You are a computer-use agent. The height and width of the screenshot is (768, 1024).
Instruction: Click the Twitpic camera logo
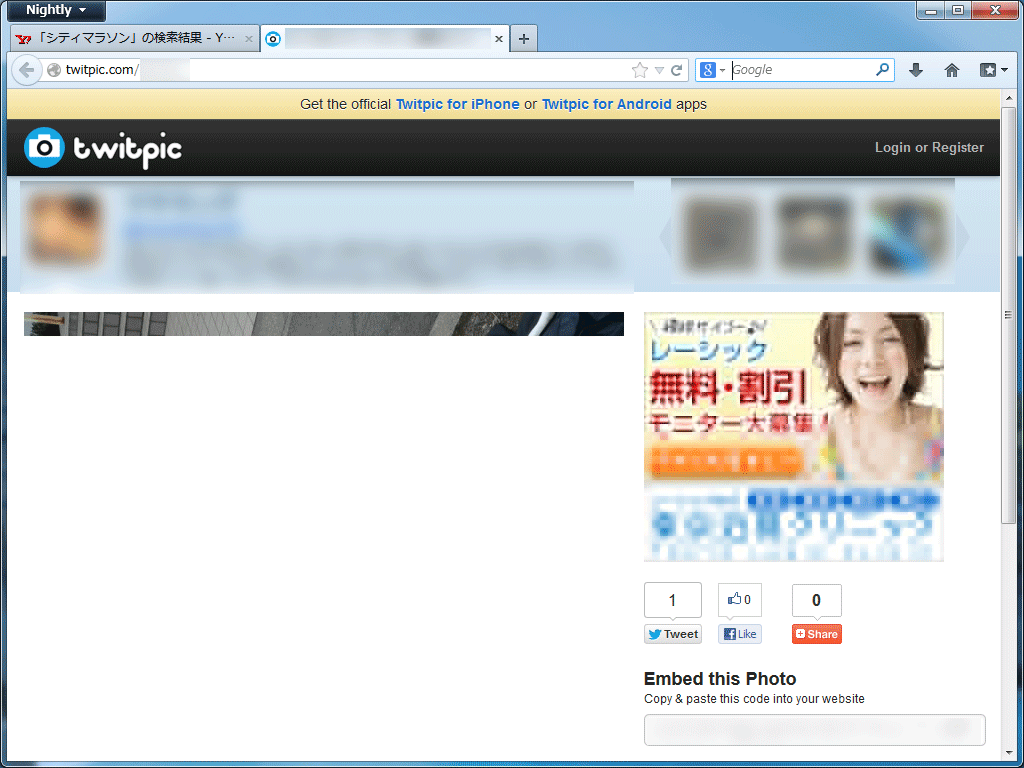point(44,148)
